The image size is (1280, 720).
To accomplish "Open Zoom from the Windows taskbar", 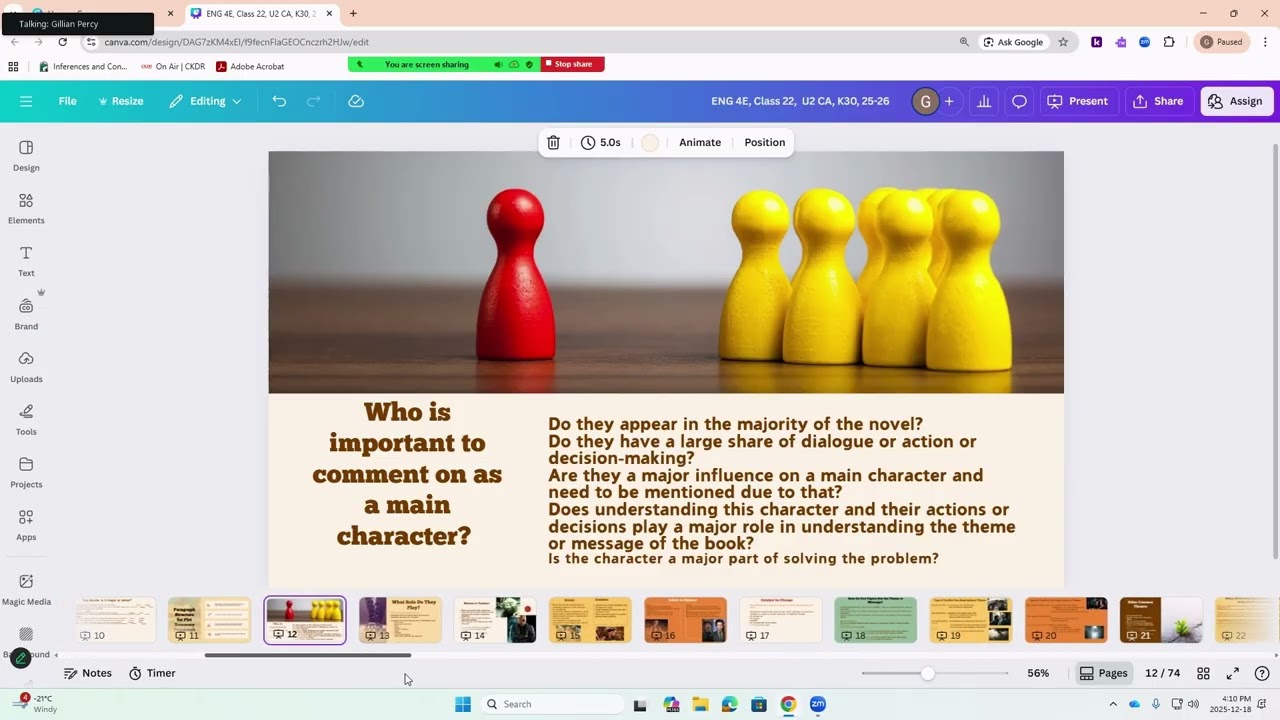I will (818, 704).
